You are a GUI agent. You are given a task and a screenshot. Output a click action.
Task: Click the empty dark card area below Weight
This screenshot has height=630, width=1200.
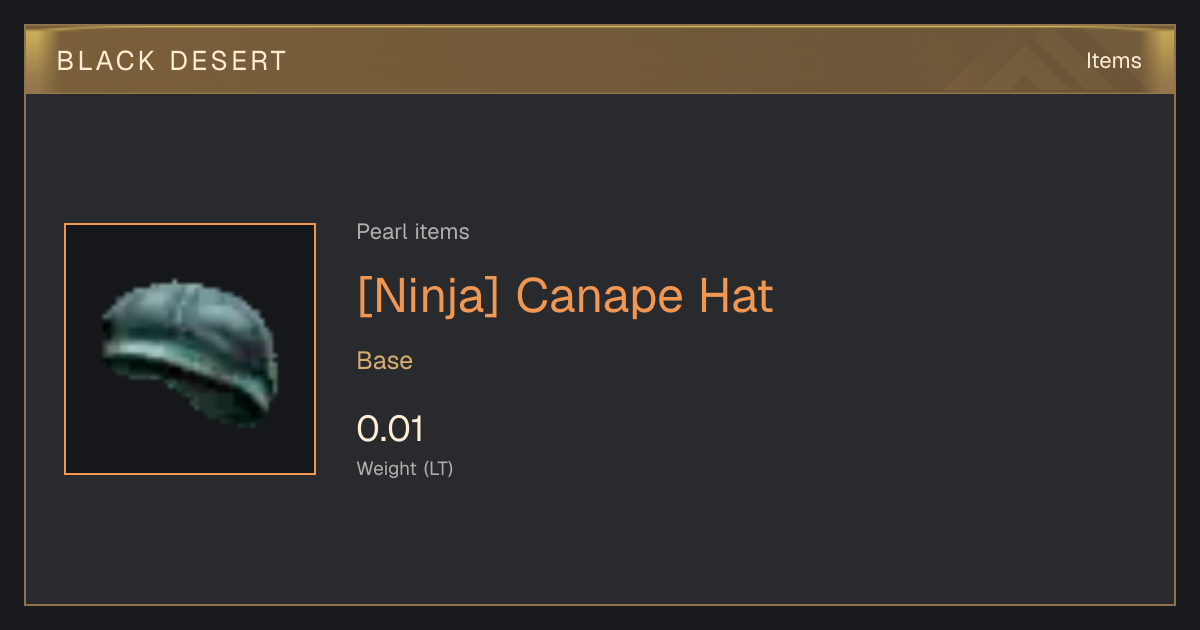pos(600,545)
